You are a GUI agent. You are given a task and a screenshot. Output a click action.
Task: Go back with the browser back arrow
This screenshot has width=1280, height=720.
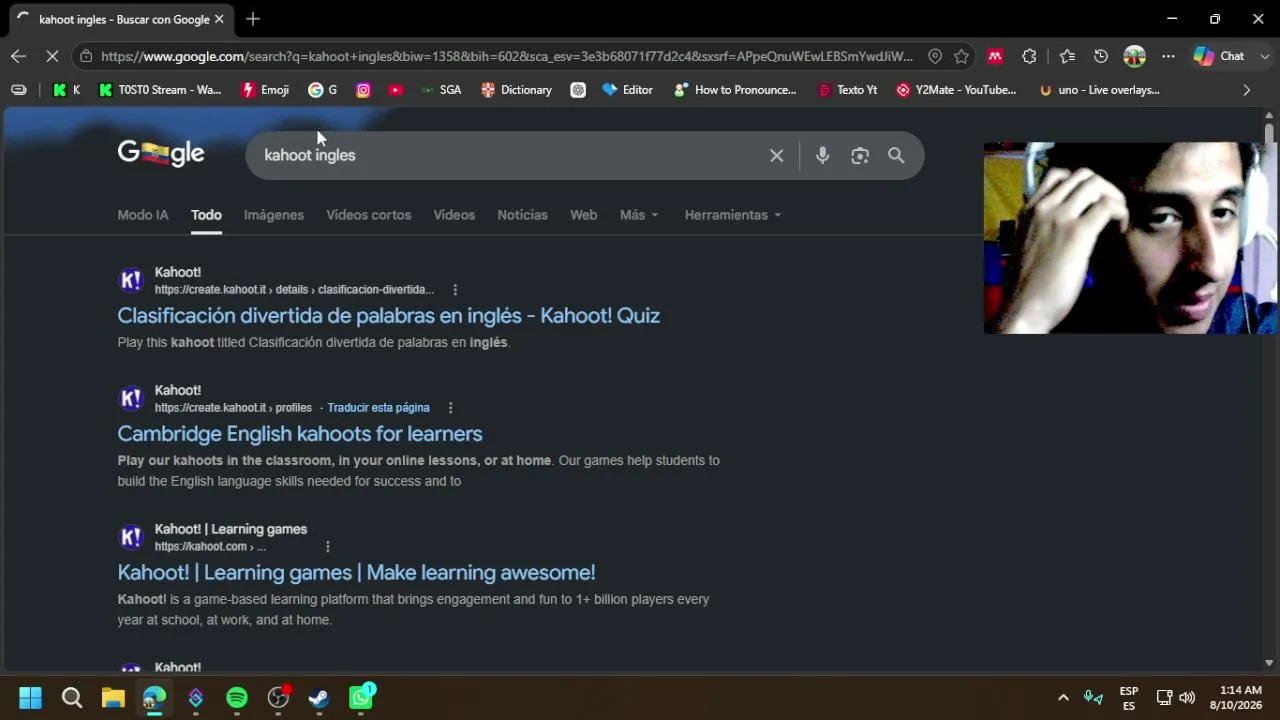[18, 56]
